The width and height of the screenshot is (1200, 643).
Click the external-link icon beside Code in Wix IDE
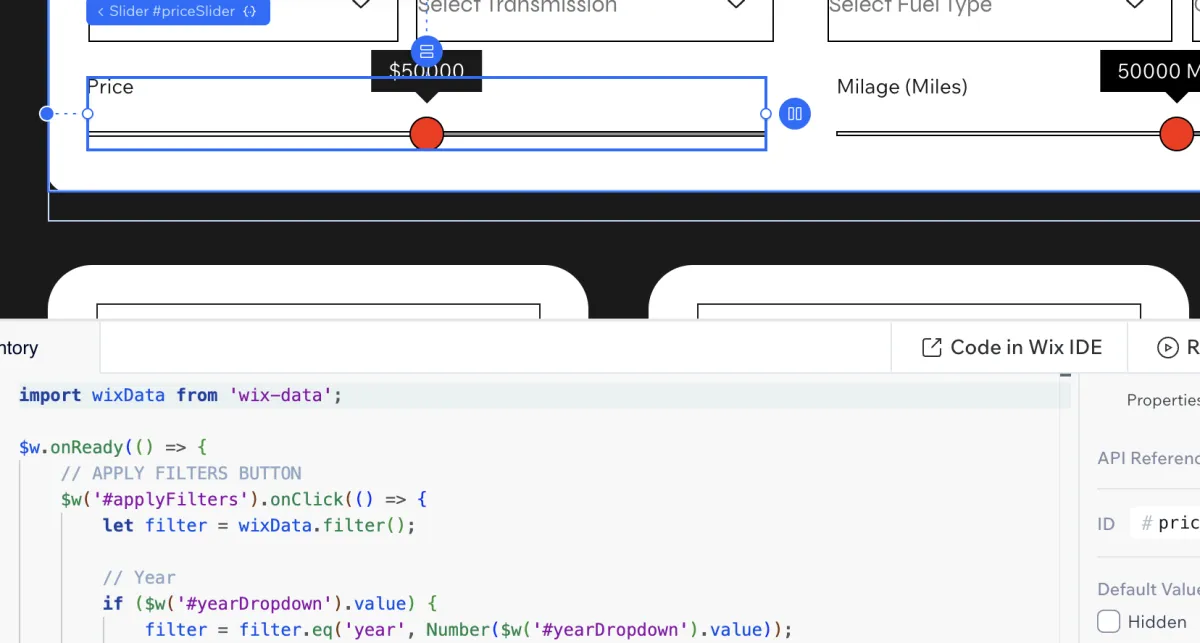click(931, 347)
